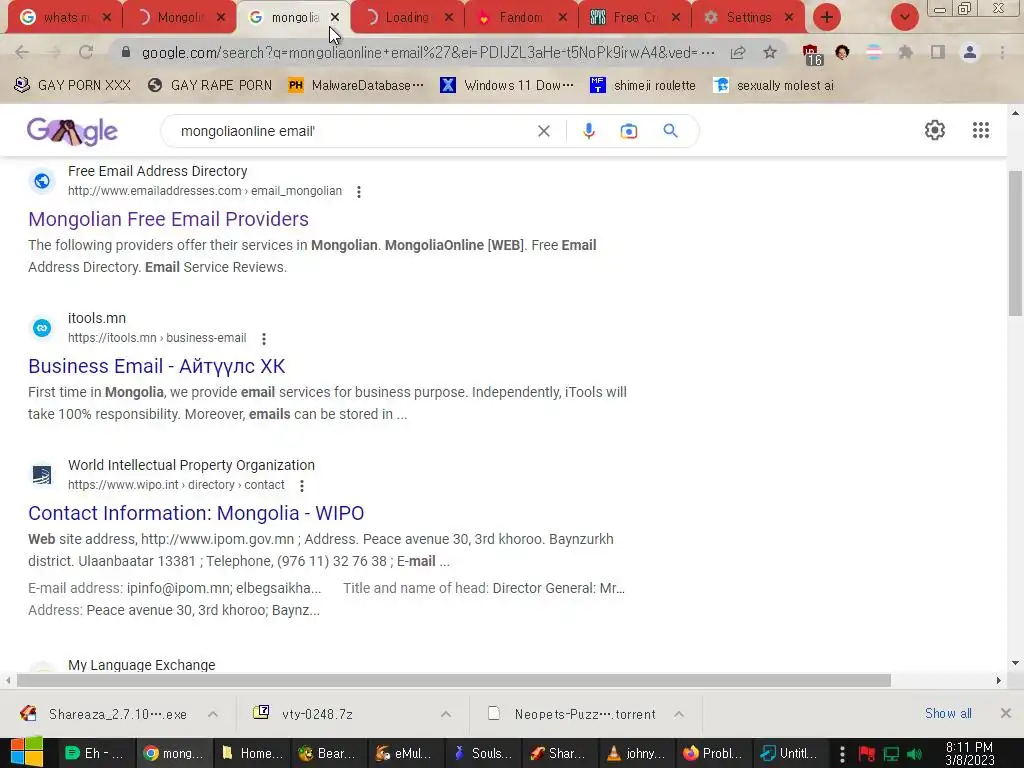Image resolution: width=1024 pixels, height=768 pixels.
Task: Open more options for emailaddresses.com result
Action: [x=359, y=191]
